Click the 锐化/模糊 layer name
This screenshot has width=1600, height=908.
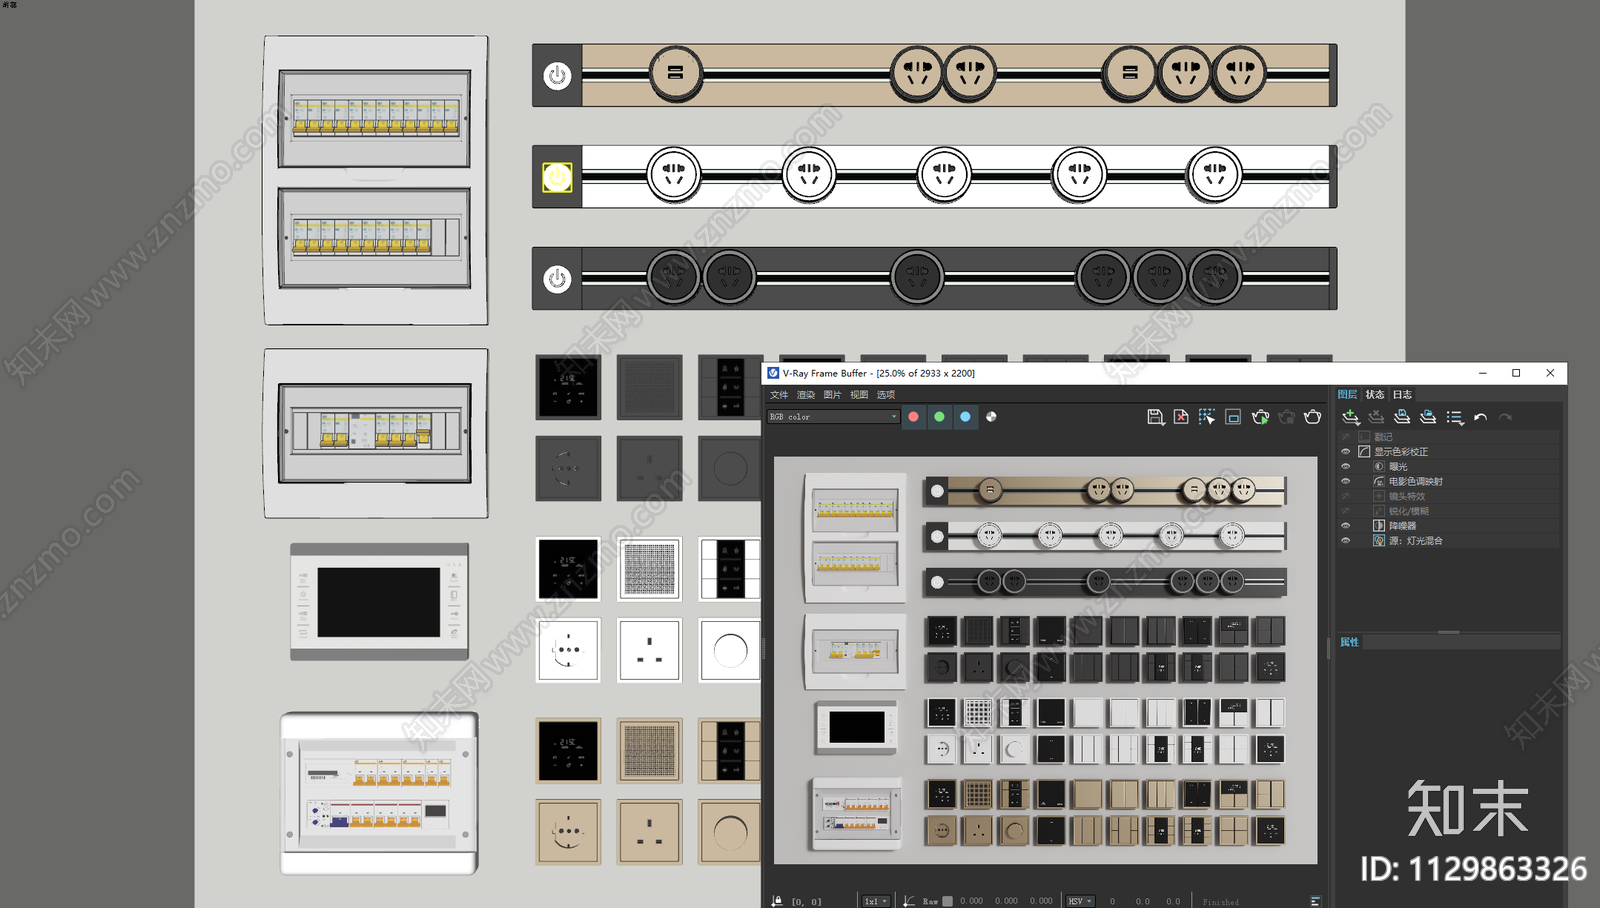(x=1409, y=511)
